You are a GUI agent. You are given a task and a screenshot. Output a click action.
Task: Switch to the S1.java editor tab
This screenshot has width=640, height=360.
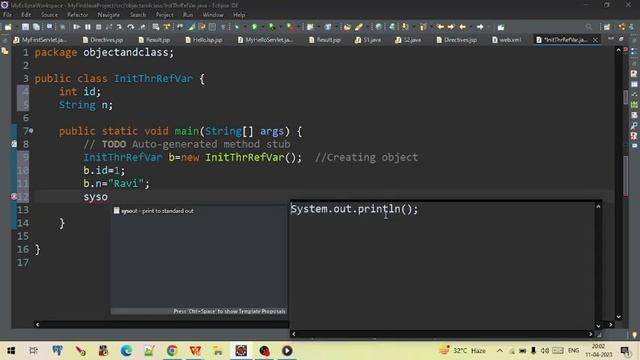[368, 40]
